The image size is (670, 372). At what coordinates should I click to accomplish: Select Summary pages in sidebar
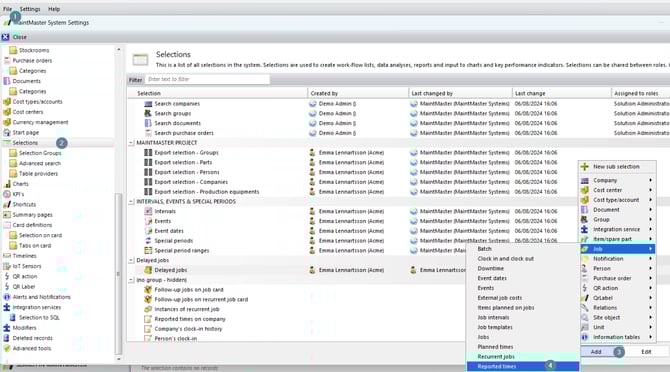[32, 215]
